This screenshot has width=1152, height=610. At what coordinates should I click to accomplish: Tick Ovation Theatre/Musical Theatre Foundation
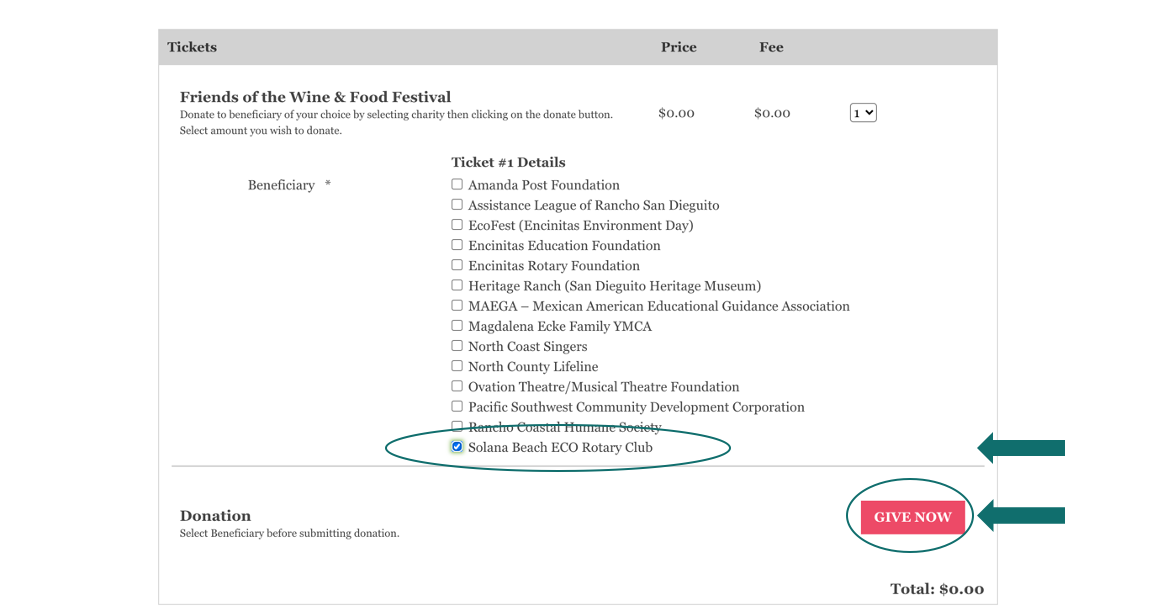[x=457, y=387]
